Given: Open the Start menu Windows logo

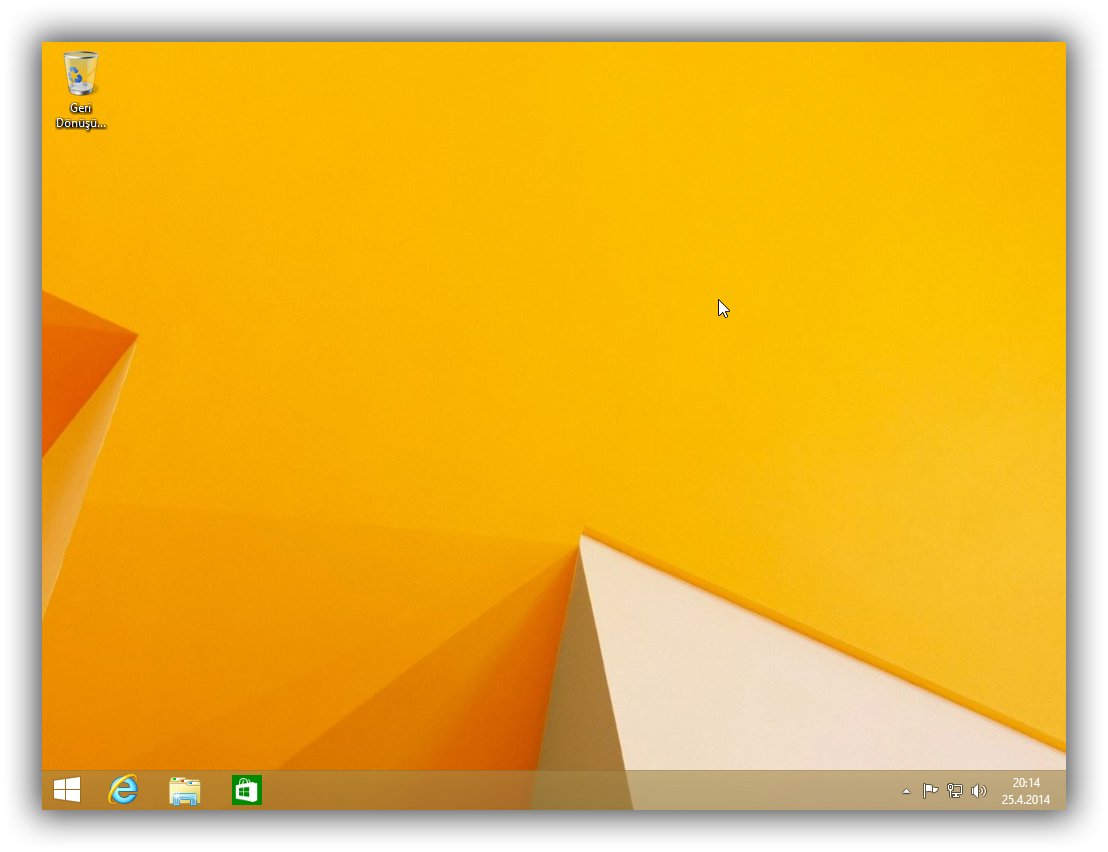Looking at the screenshot, I should [x=67, y=790].
